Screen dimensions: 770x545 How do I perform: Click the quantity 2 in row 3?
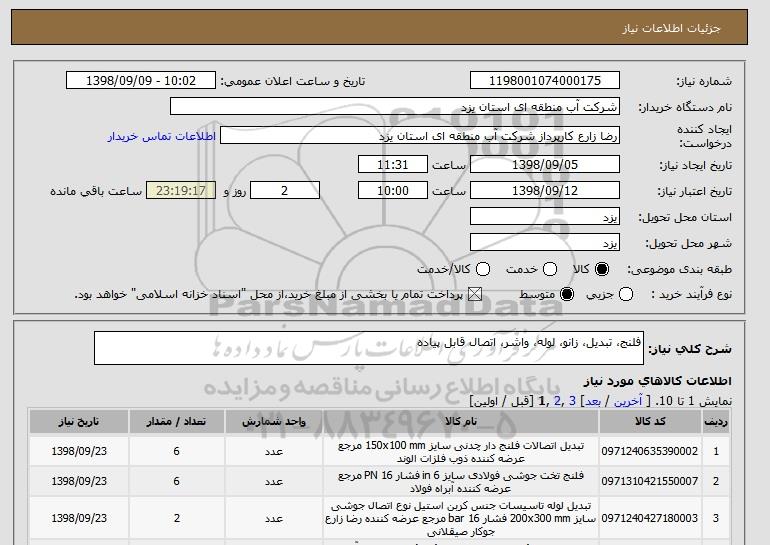pyautogui.click(x=176, y=518)
